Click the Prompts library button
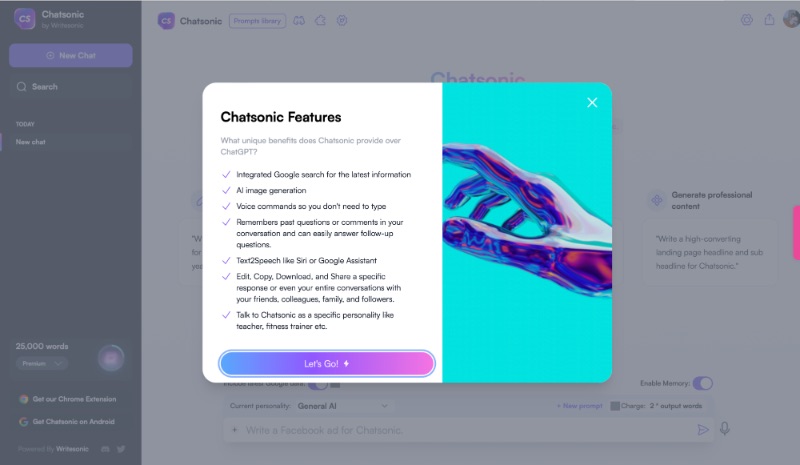Screen dimensions: 800x465 [x=257, y=21]
